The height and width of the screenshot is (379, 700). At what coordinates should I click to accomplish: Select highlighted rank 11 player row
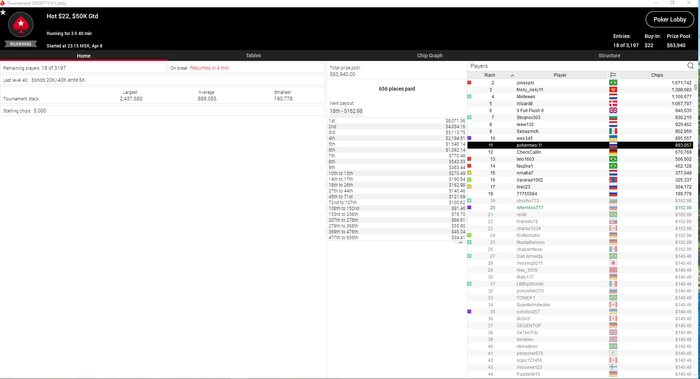pos(580,145)
